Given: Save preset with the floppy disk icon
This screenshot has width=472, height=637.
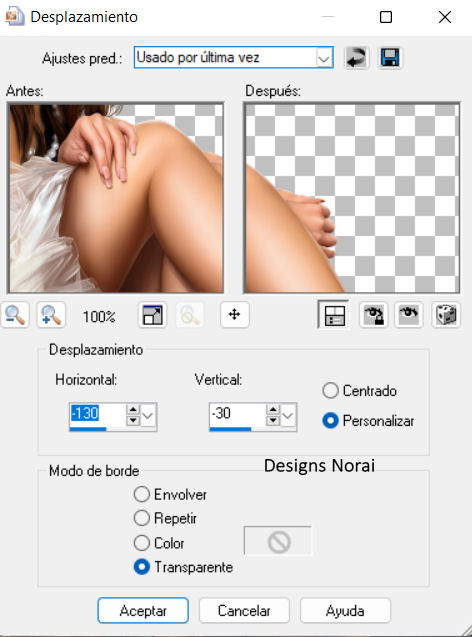Looking at the screenshot, I should [x=390, y=57].
